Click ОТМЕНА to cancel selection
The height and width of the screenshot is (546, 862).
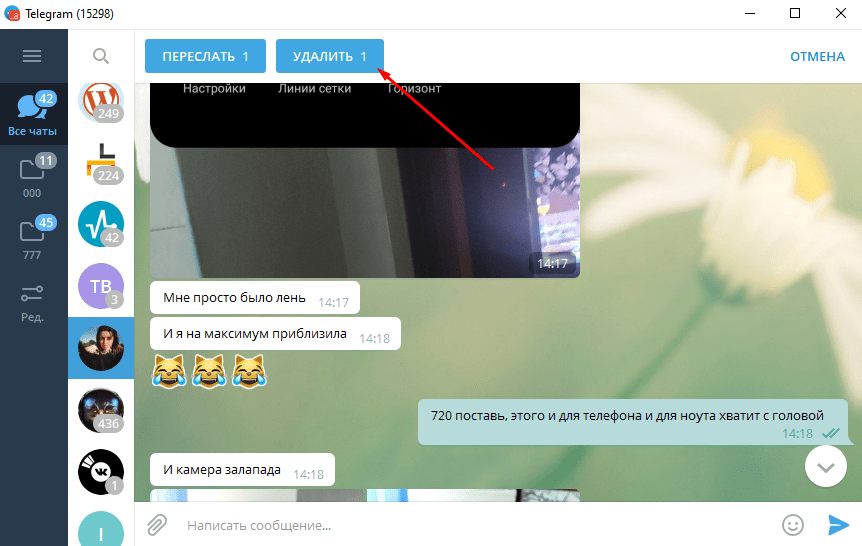pos(817,56)
